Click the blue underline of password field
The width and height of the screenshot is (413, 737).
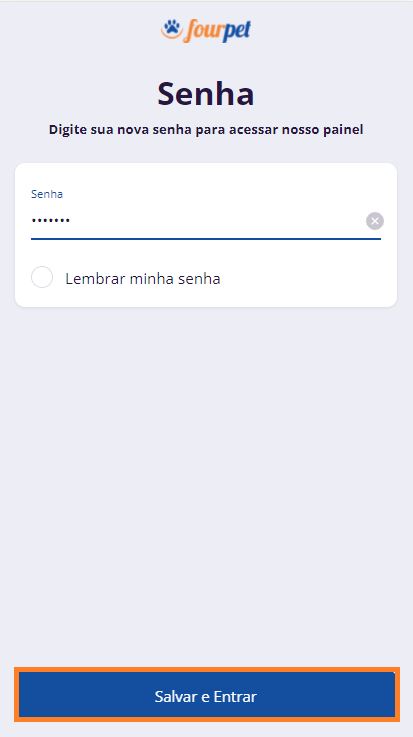[206, 239]
